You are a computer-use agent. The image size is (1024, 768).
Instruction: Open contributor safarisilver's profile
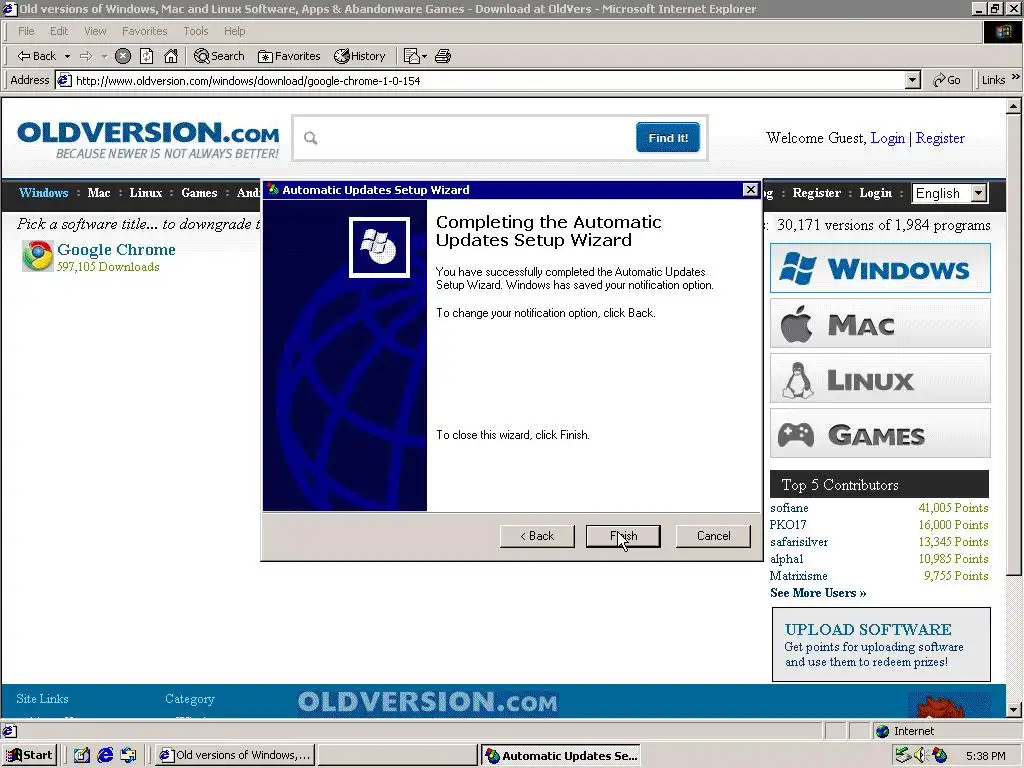pos(799,541)
